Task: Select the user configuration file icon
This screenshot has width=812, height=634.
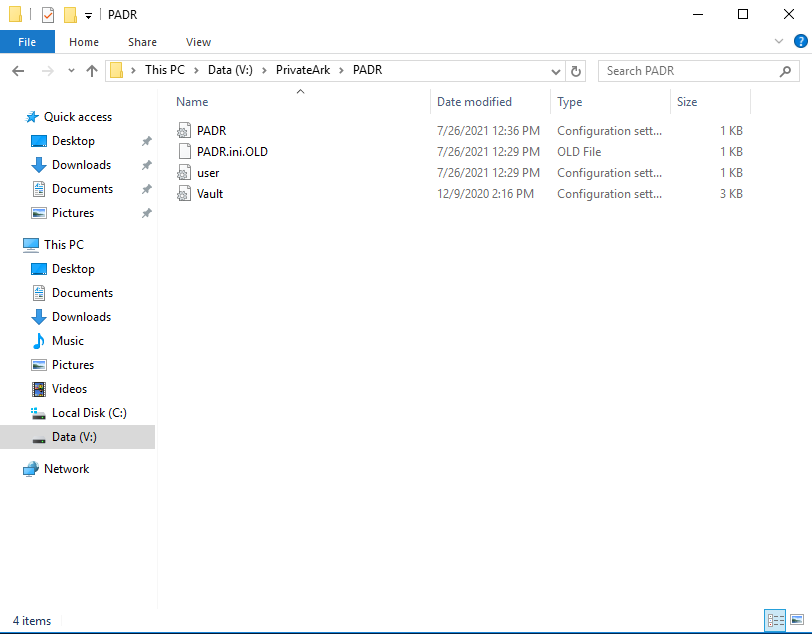Action: coord(183,172)
